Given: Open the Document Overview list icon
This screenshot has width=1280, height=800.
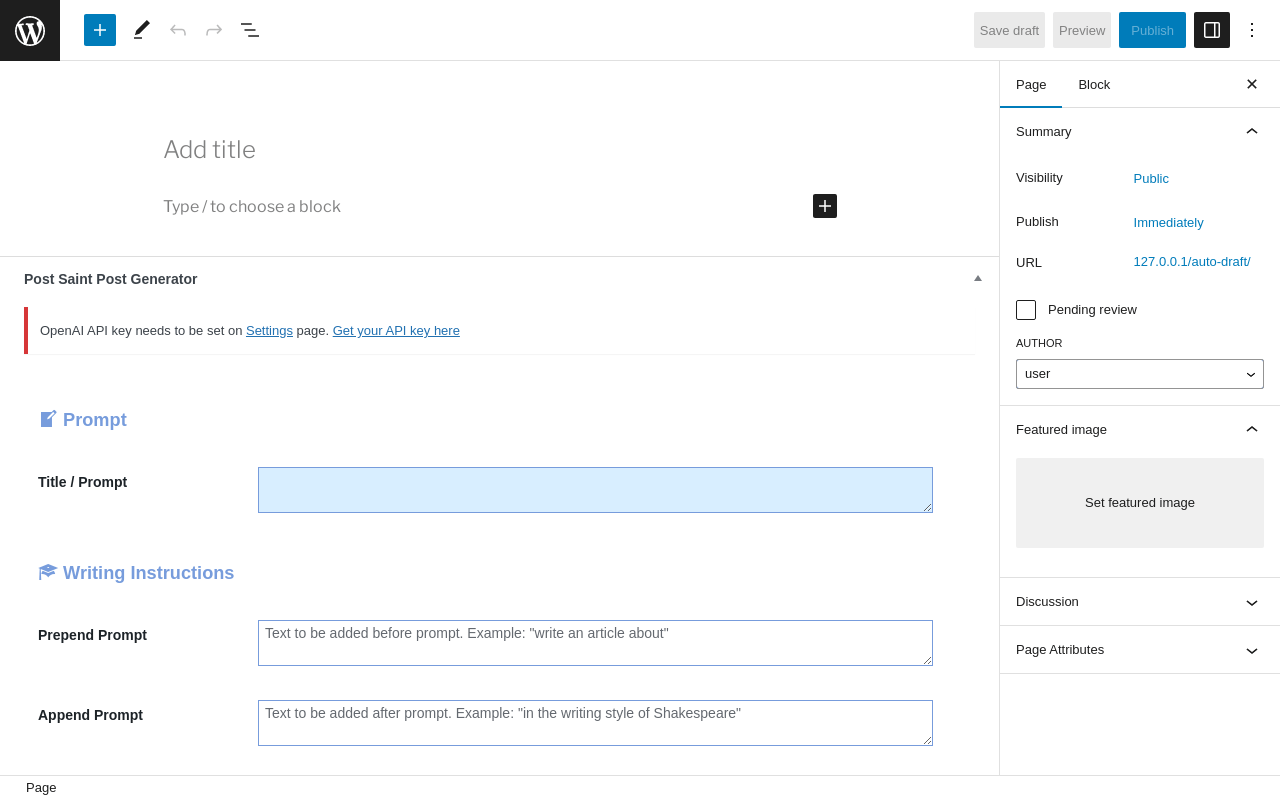Looking at the screenshot, I should [x=250, y=30].
